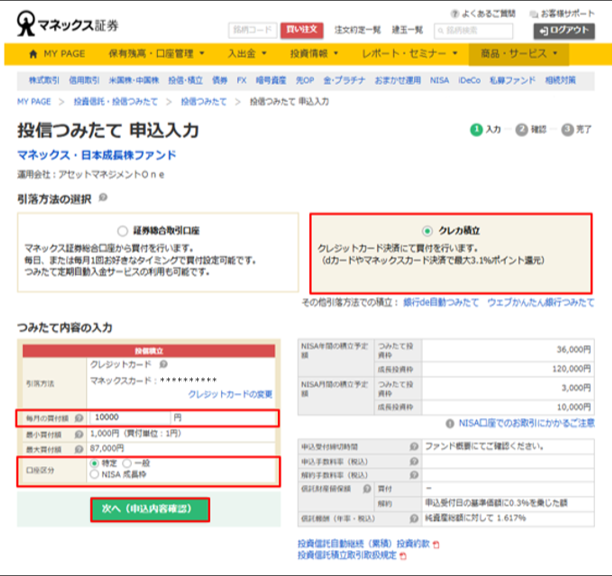Click help icon for 信託報酬

[414, 519]
